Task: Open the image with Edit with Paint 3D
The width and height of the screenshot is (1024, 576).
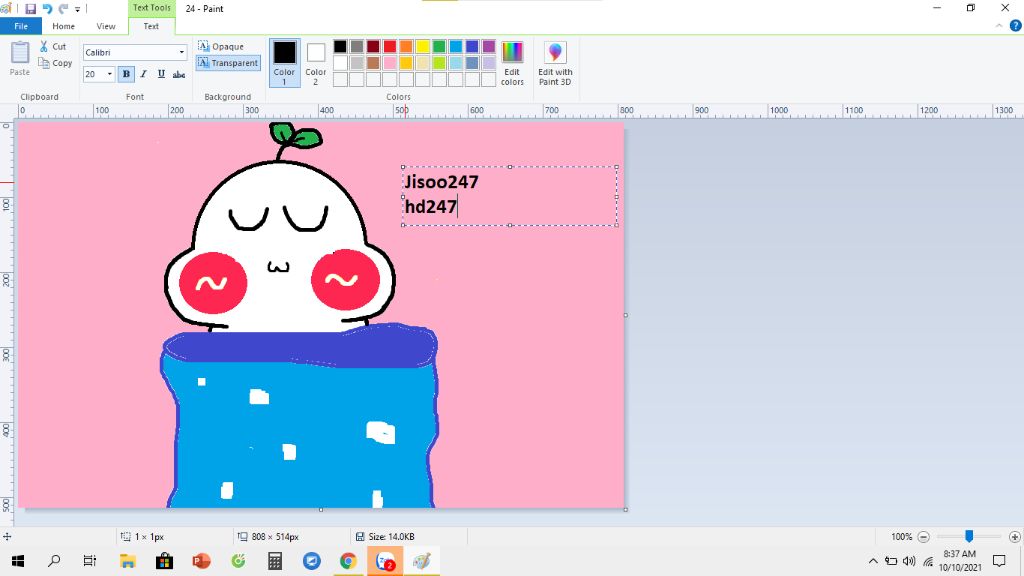Action: pos(555,63)
